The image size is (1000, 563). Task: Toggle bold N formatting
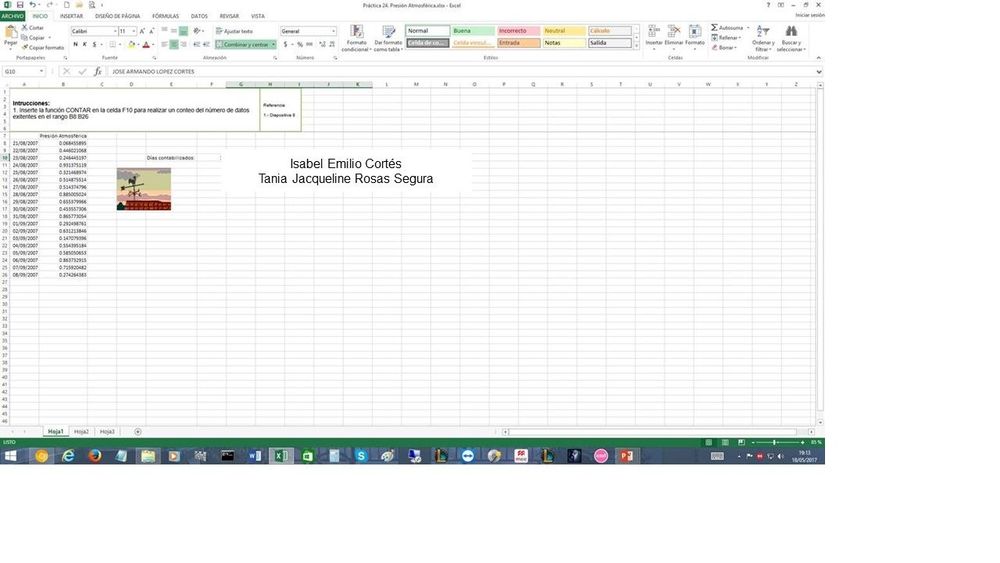[75, 45]
